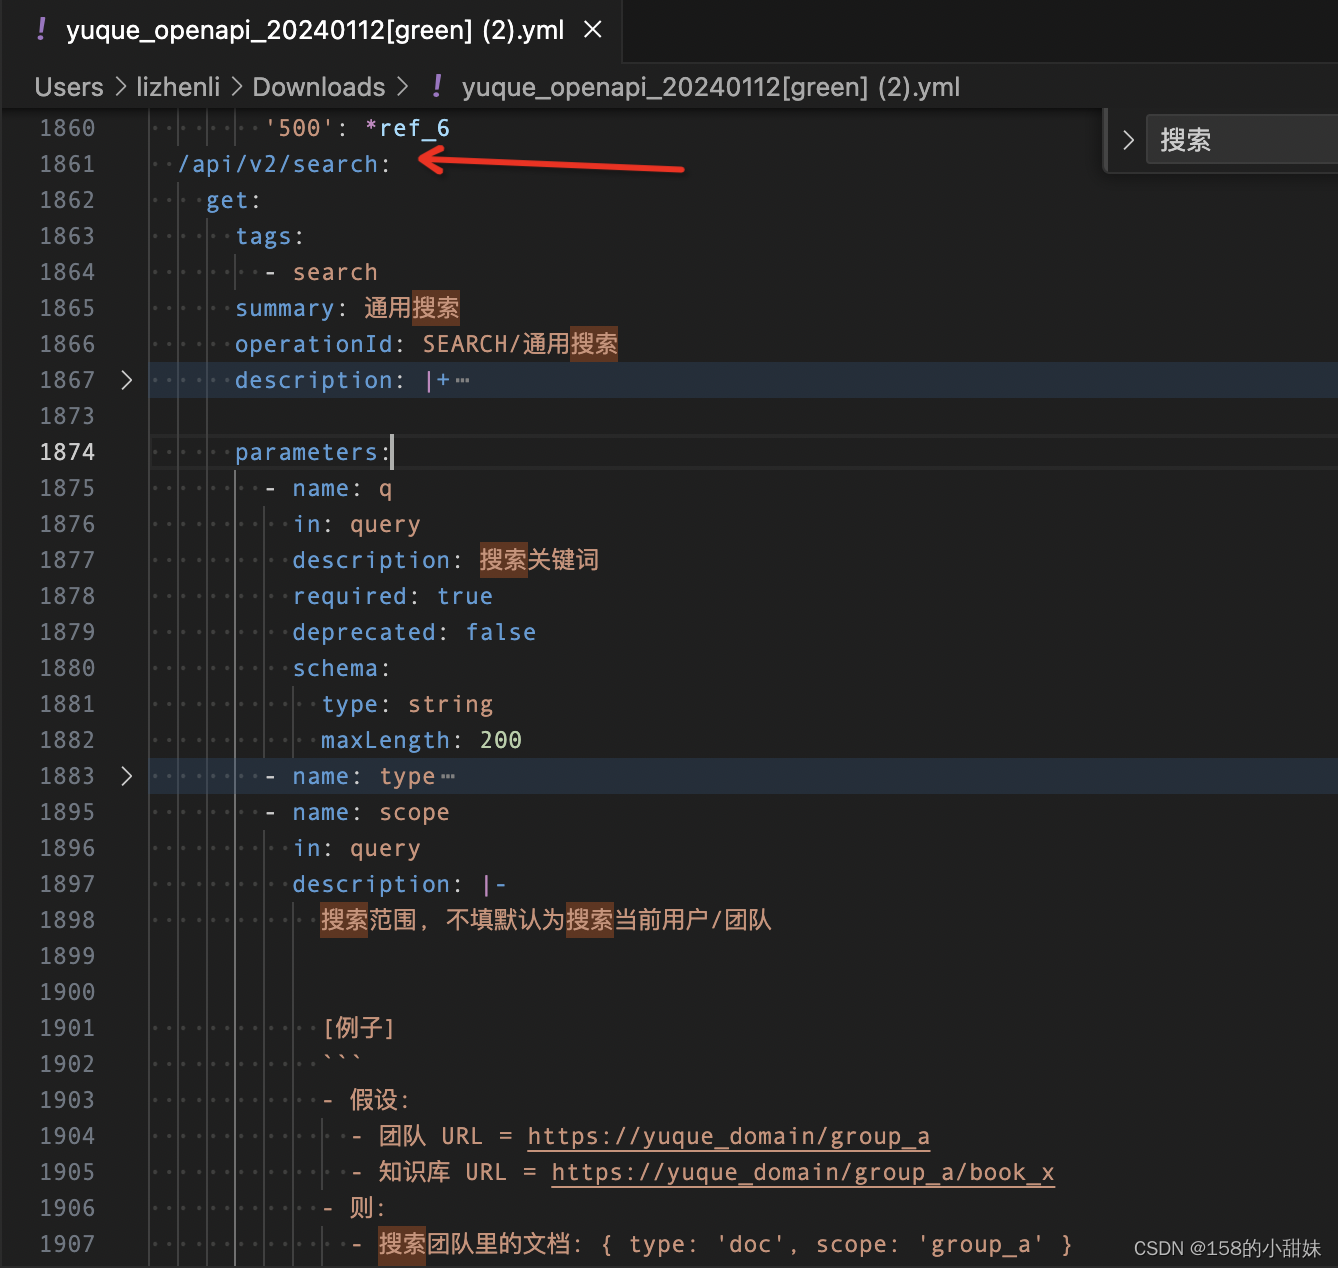Select the yuque_openapi_20240112[green] (2).yml tab
This screenshot has width=1338, height=1268.
coord(315,30)
